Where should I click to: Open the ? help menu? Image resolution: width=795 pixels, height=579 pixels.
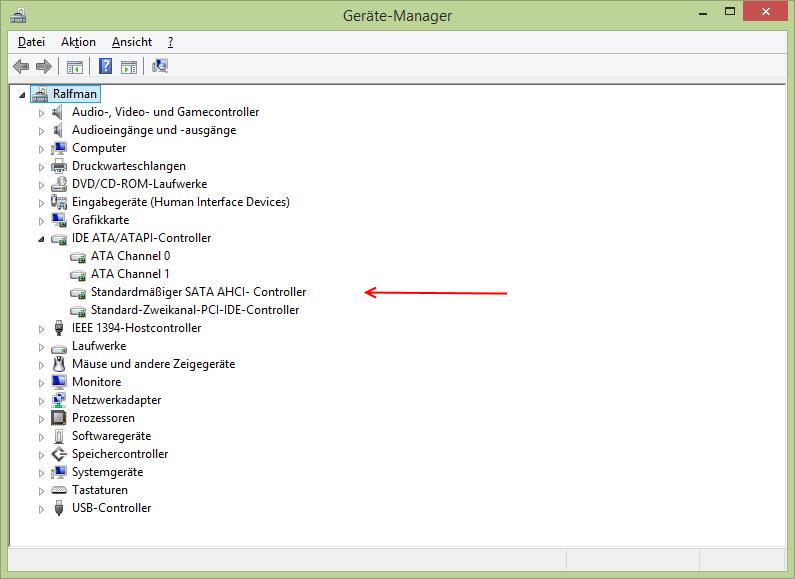tap(170, 42)
